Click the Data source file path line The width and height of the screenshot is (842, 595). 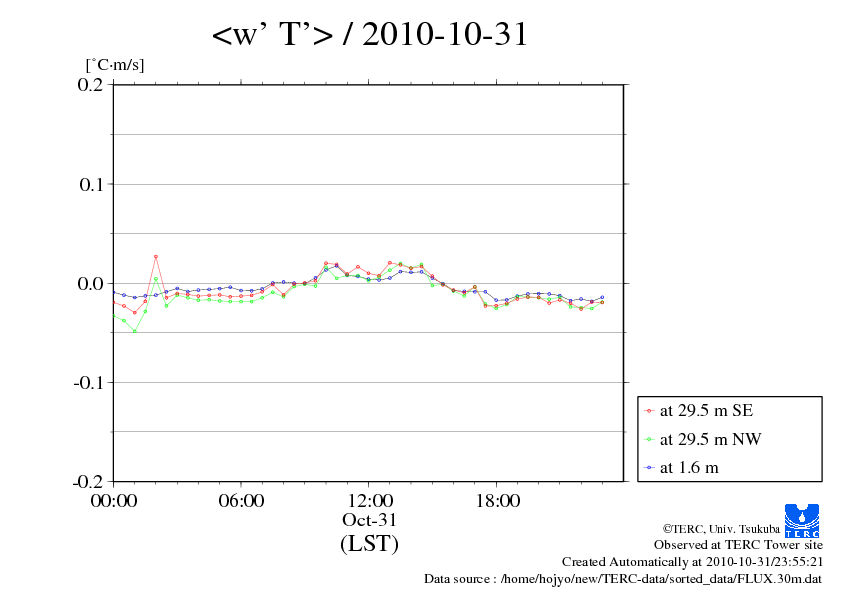(623, 579)
